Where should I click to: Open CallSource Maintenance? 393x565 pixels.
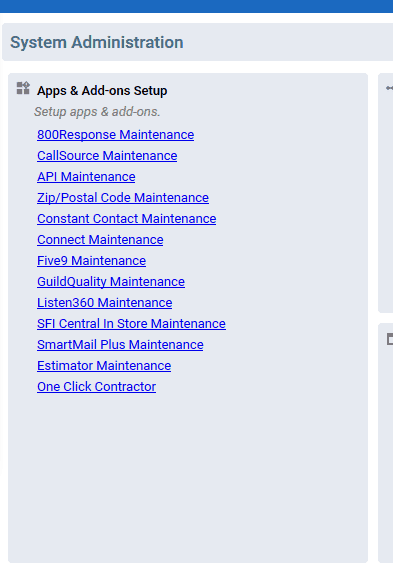pos(107,156)
